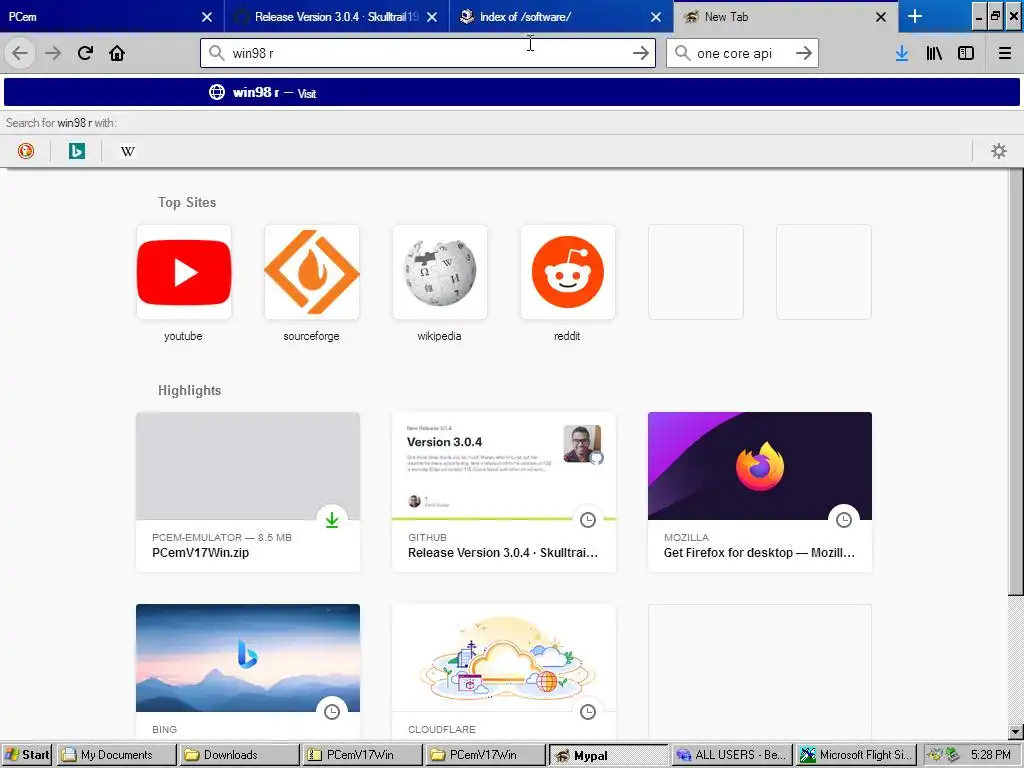
Task: Click the Go arrow in the address bar
Action: point(641,53)
